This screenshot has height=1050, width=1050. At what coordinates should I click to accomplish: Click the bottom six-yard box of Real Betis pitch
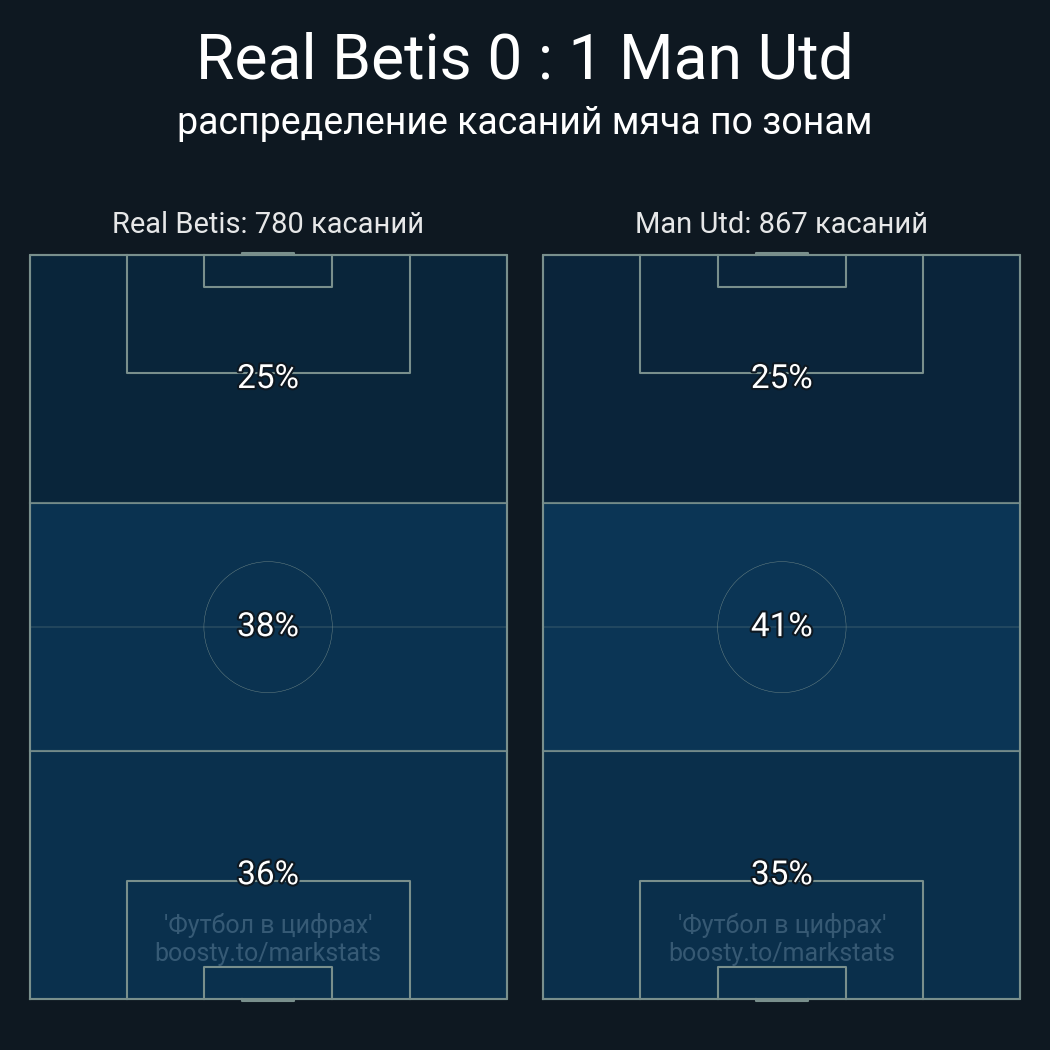point(268,982)
